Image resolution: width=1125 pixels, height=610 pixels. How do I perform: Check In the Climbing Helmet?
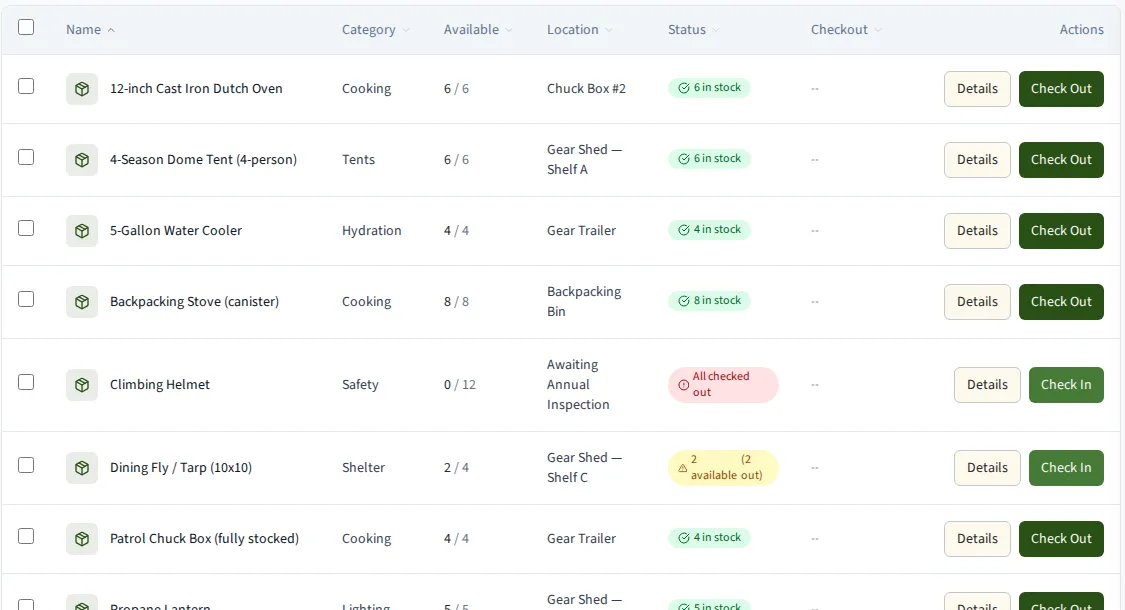(1066, 385)
